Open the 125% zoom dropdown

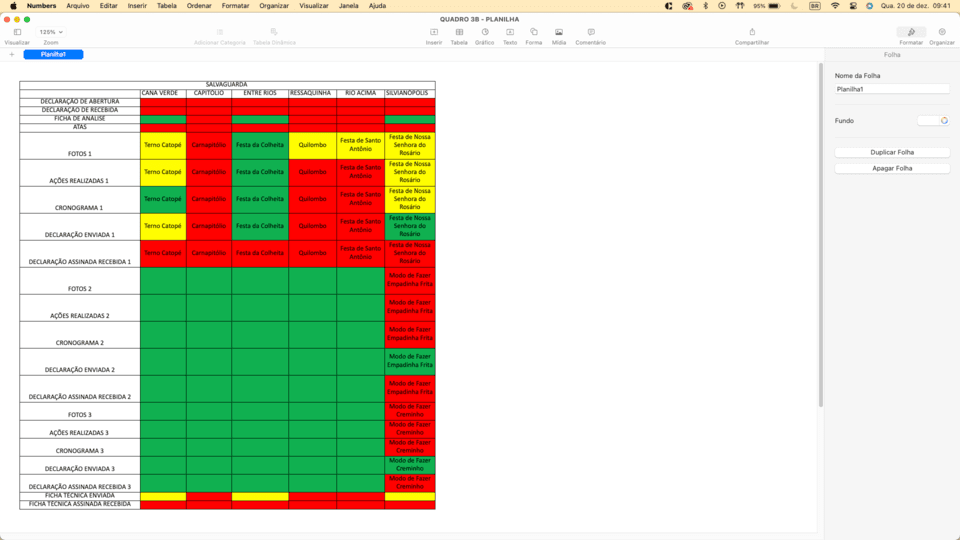51,32
